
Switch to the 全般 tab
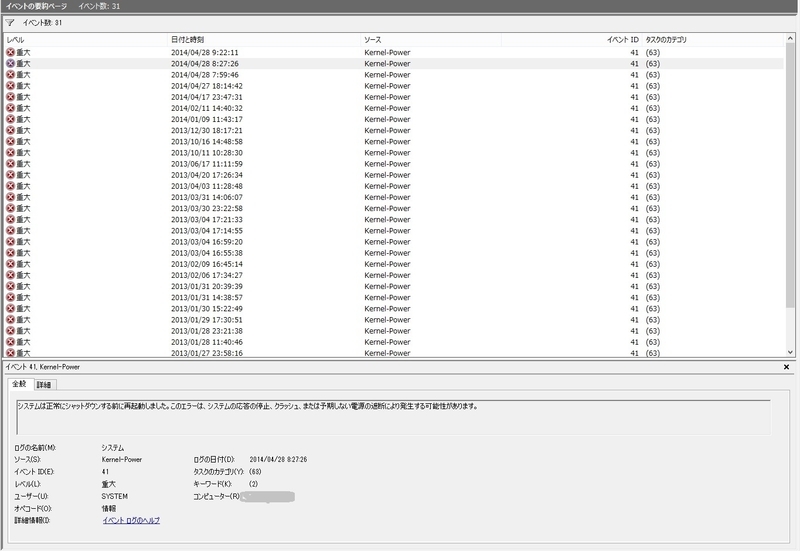(19, 384)
